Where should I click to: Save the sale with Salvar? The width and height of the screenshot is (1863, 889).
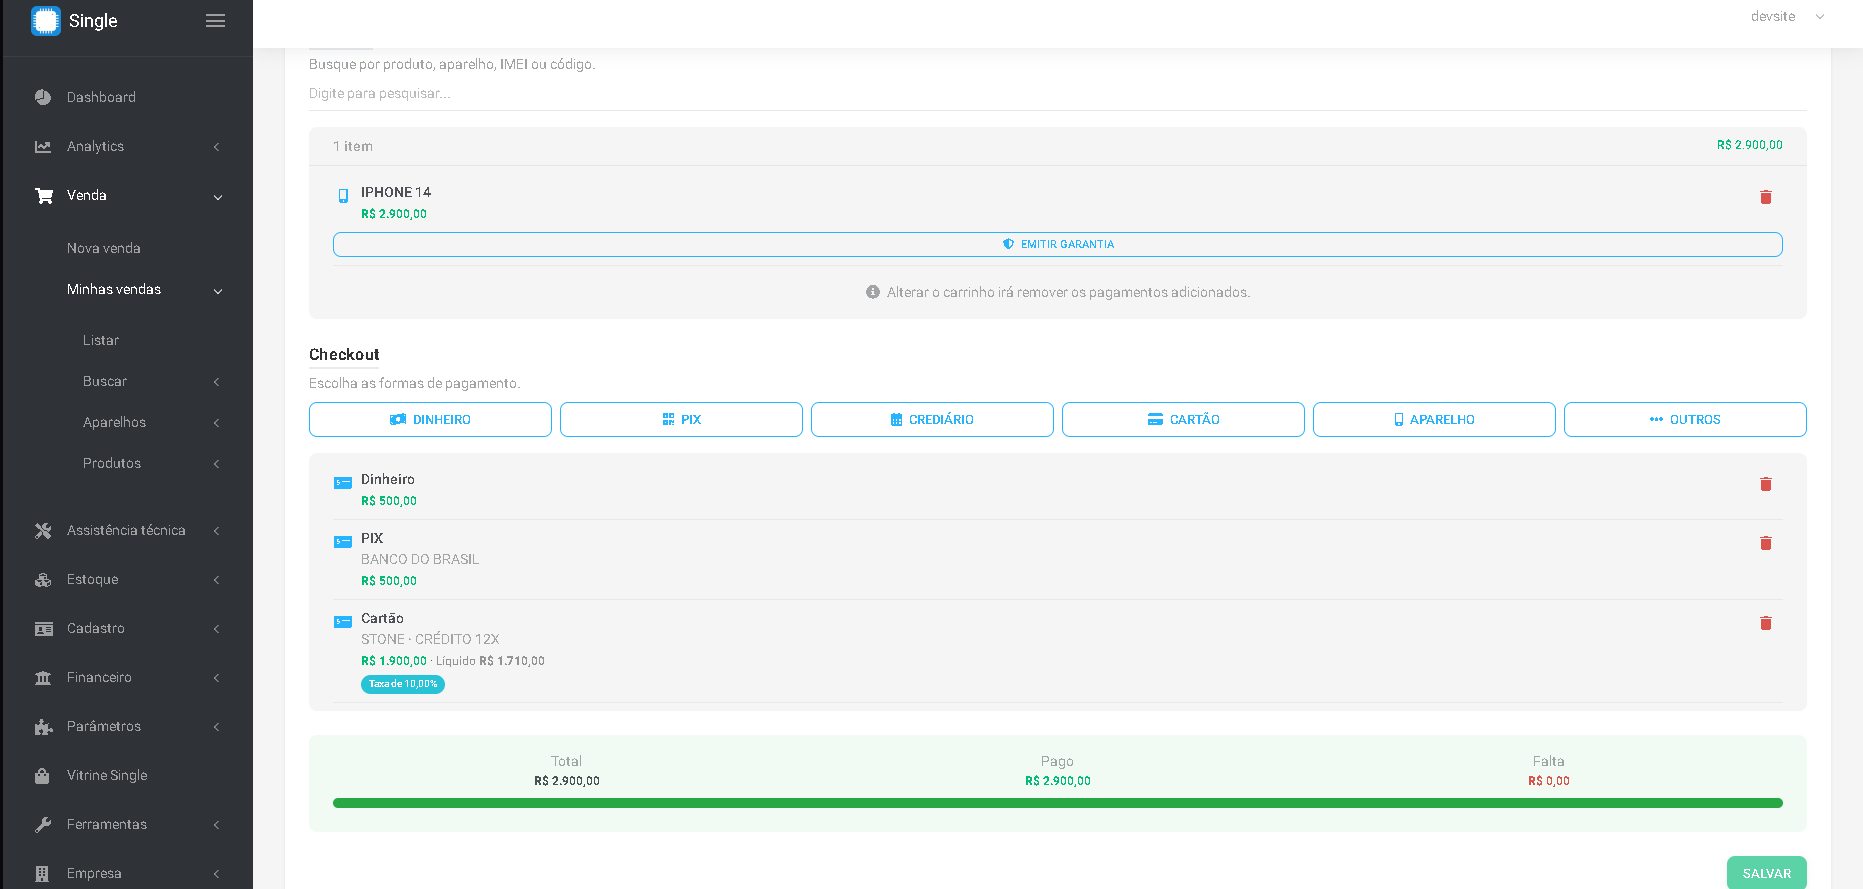click(1766, 873)
